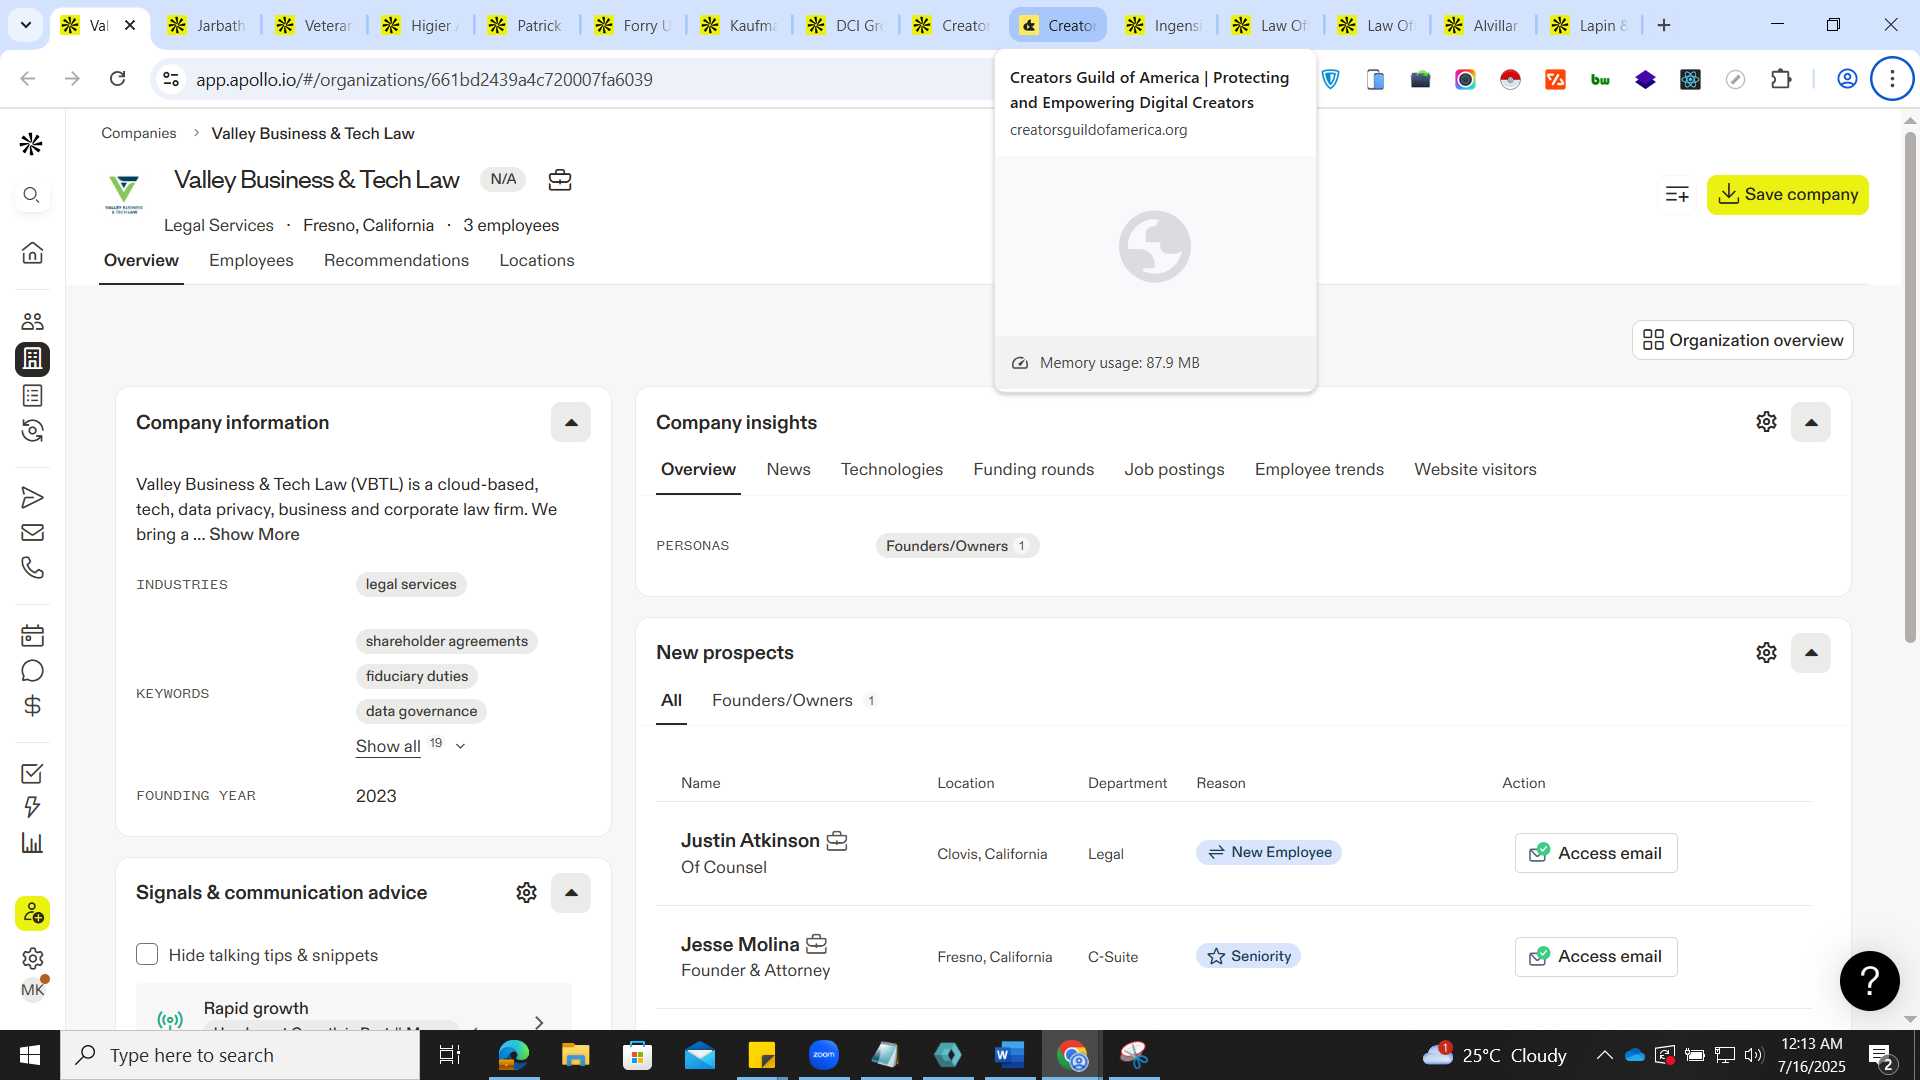
Task: Open the Job postings tab
Action: (1174, 469)
